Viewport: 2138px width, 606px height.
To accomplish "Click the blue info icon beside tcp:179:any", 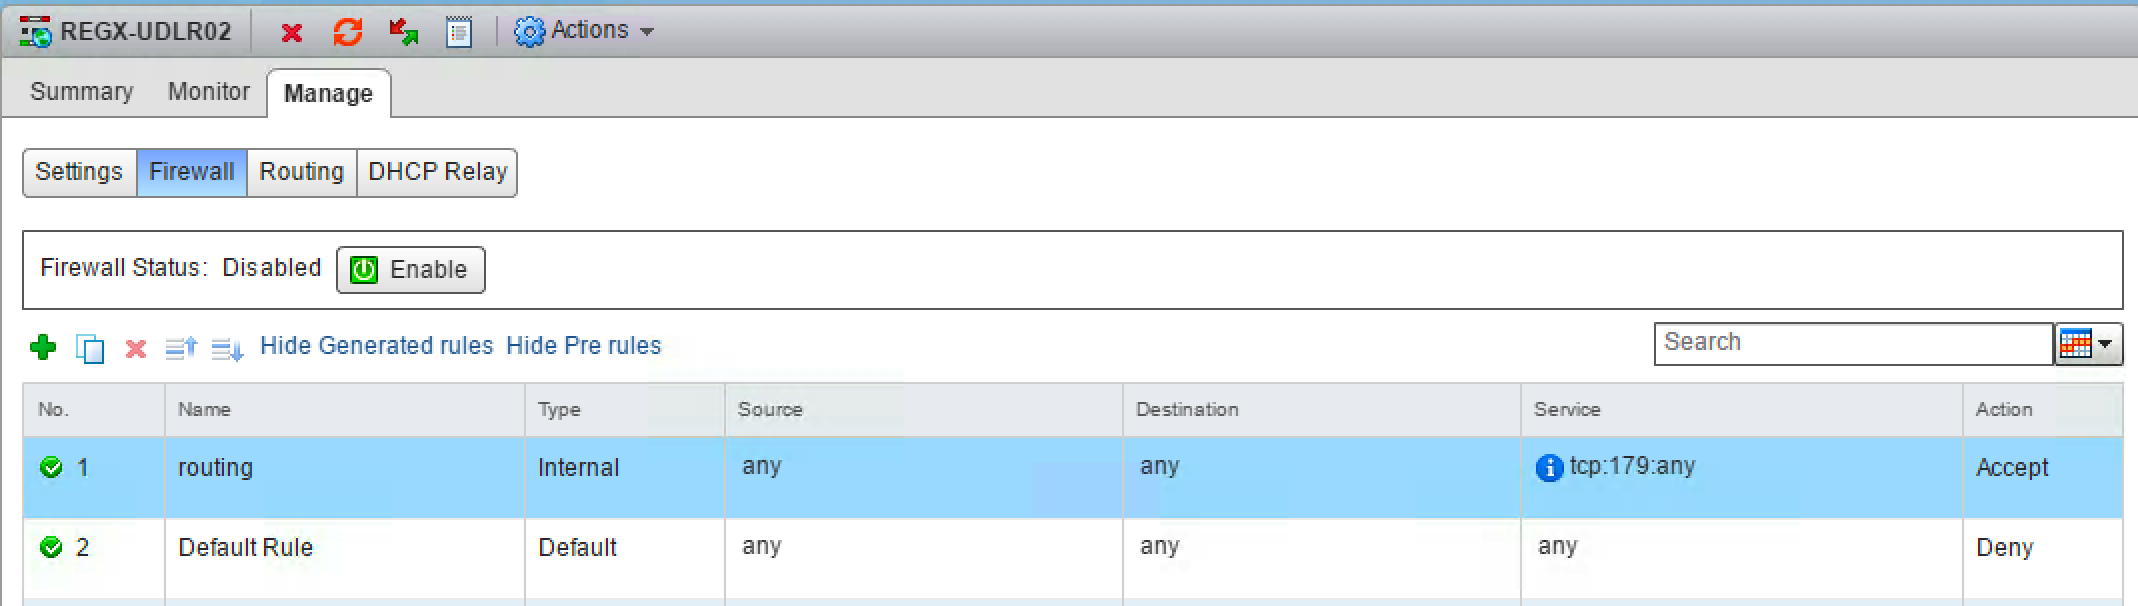I will [1548, 468].
